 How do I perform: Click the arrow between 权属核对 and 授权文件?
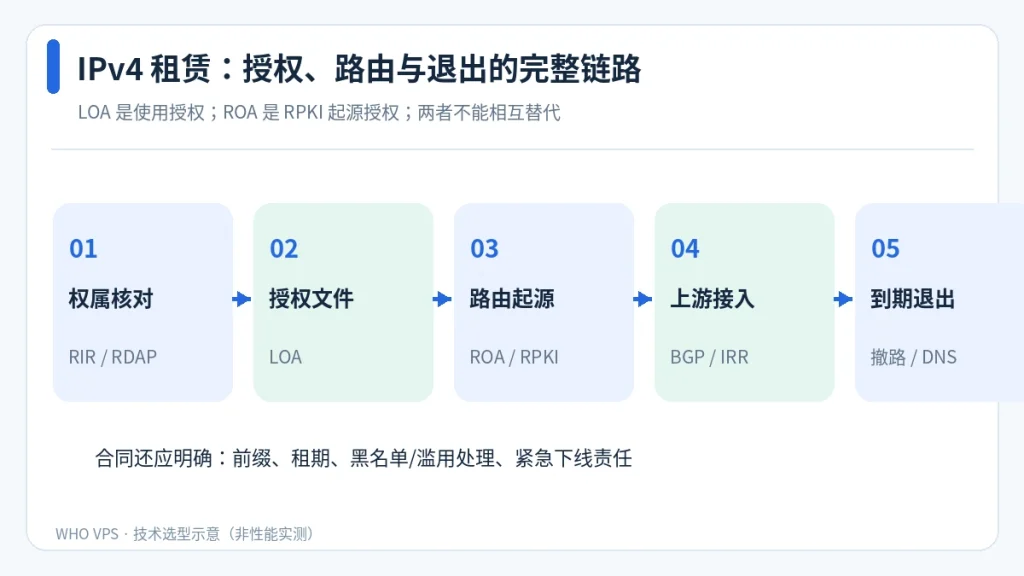(242, 299)
